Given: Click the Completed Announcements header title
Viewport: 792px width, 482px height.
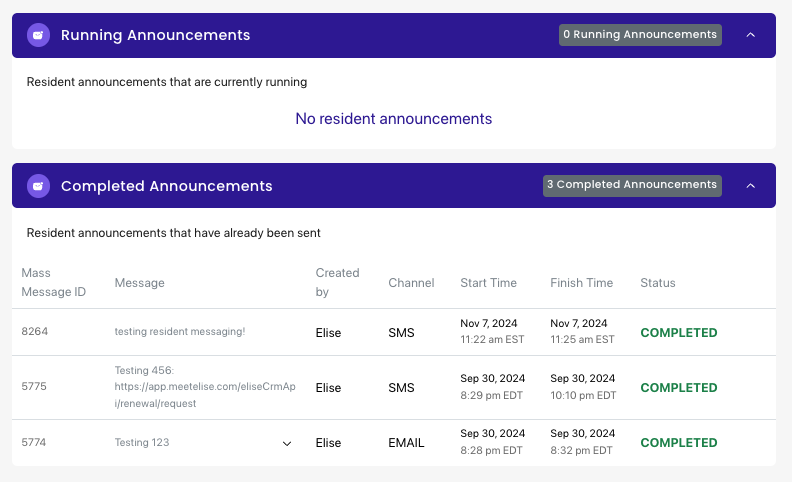Looking at the screenshot, I should pyautogui.click(x=167, y=186).
